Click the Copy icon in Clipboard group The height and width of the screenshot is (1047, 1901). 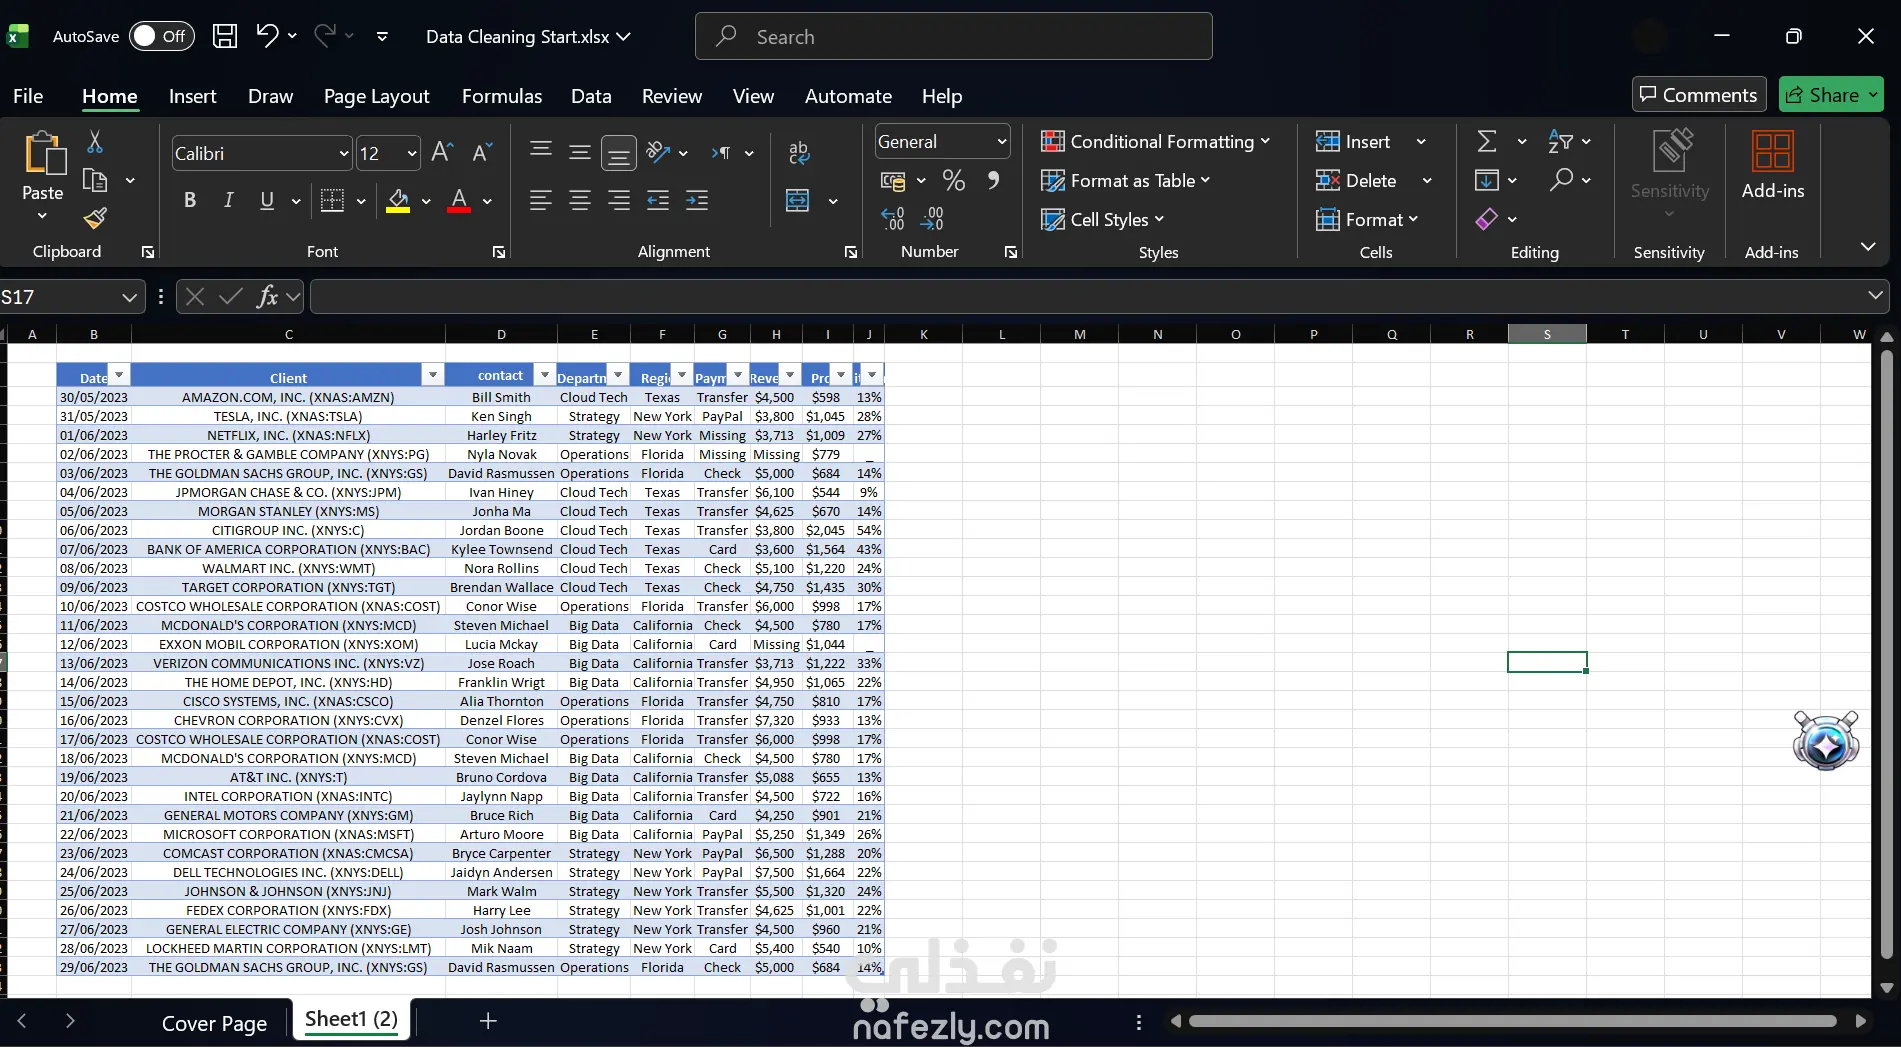click(x=95, y=180)
